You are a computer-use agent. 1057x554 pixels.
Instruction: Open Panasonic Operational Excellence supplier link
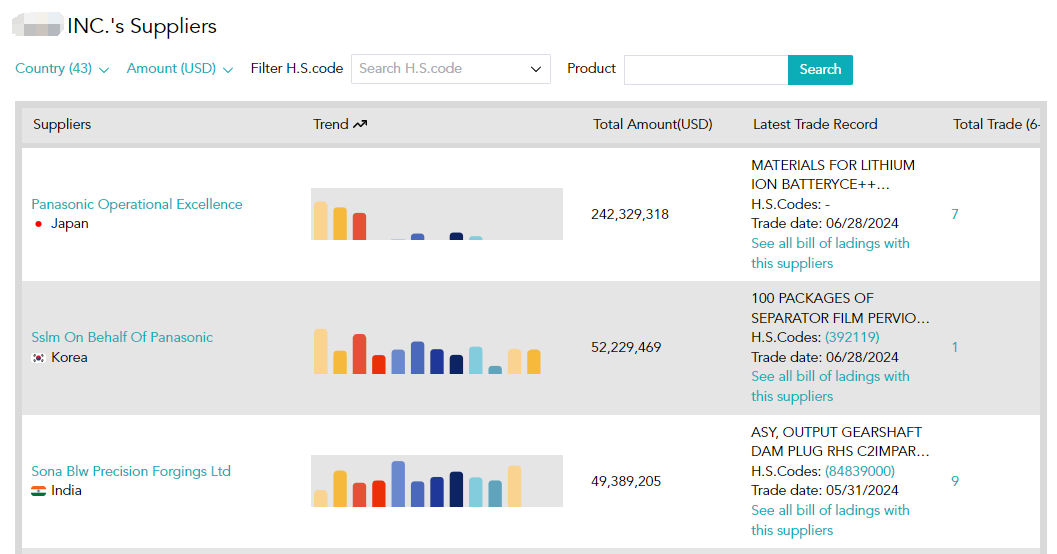137,204
